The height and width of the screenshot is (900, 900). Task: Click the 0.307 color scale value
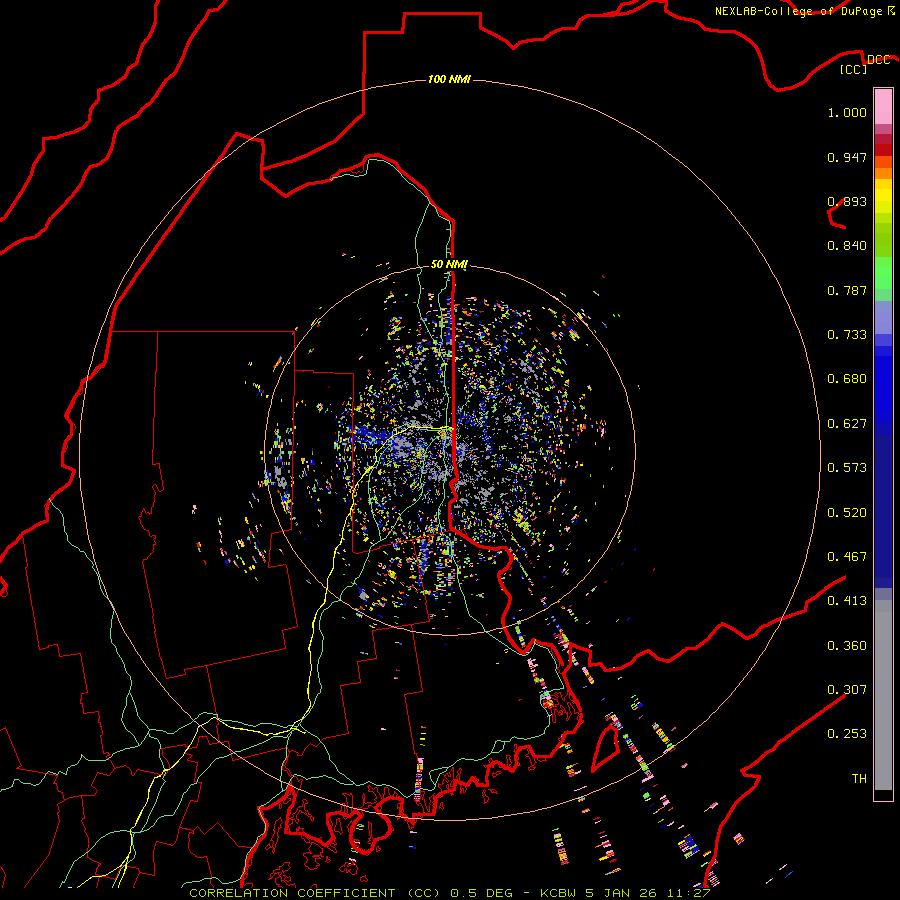pyautogui.click(x=847, y=690)
